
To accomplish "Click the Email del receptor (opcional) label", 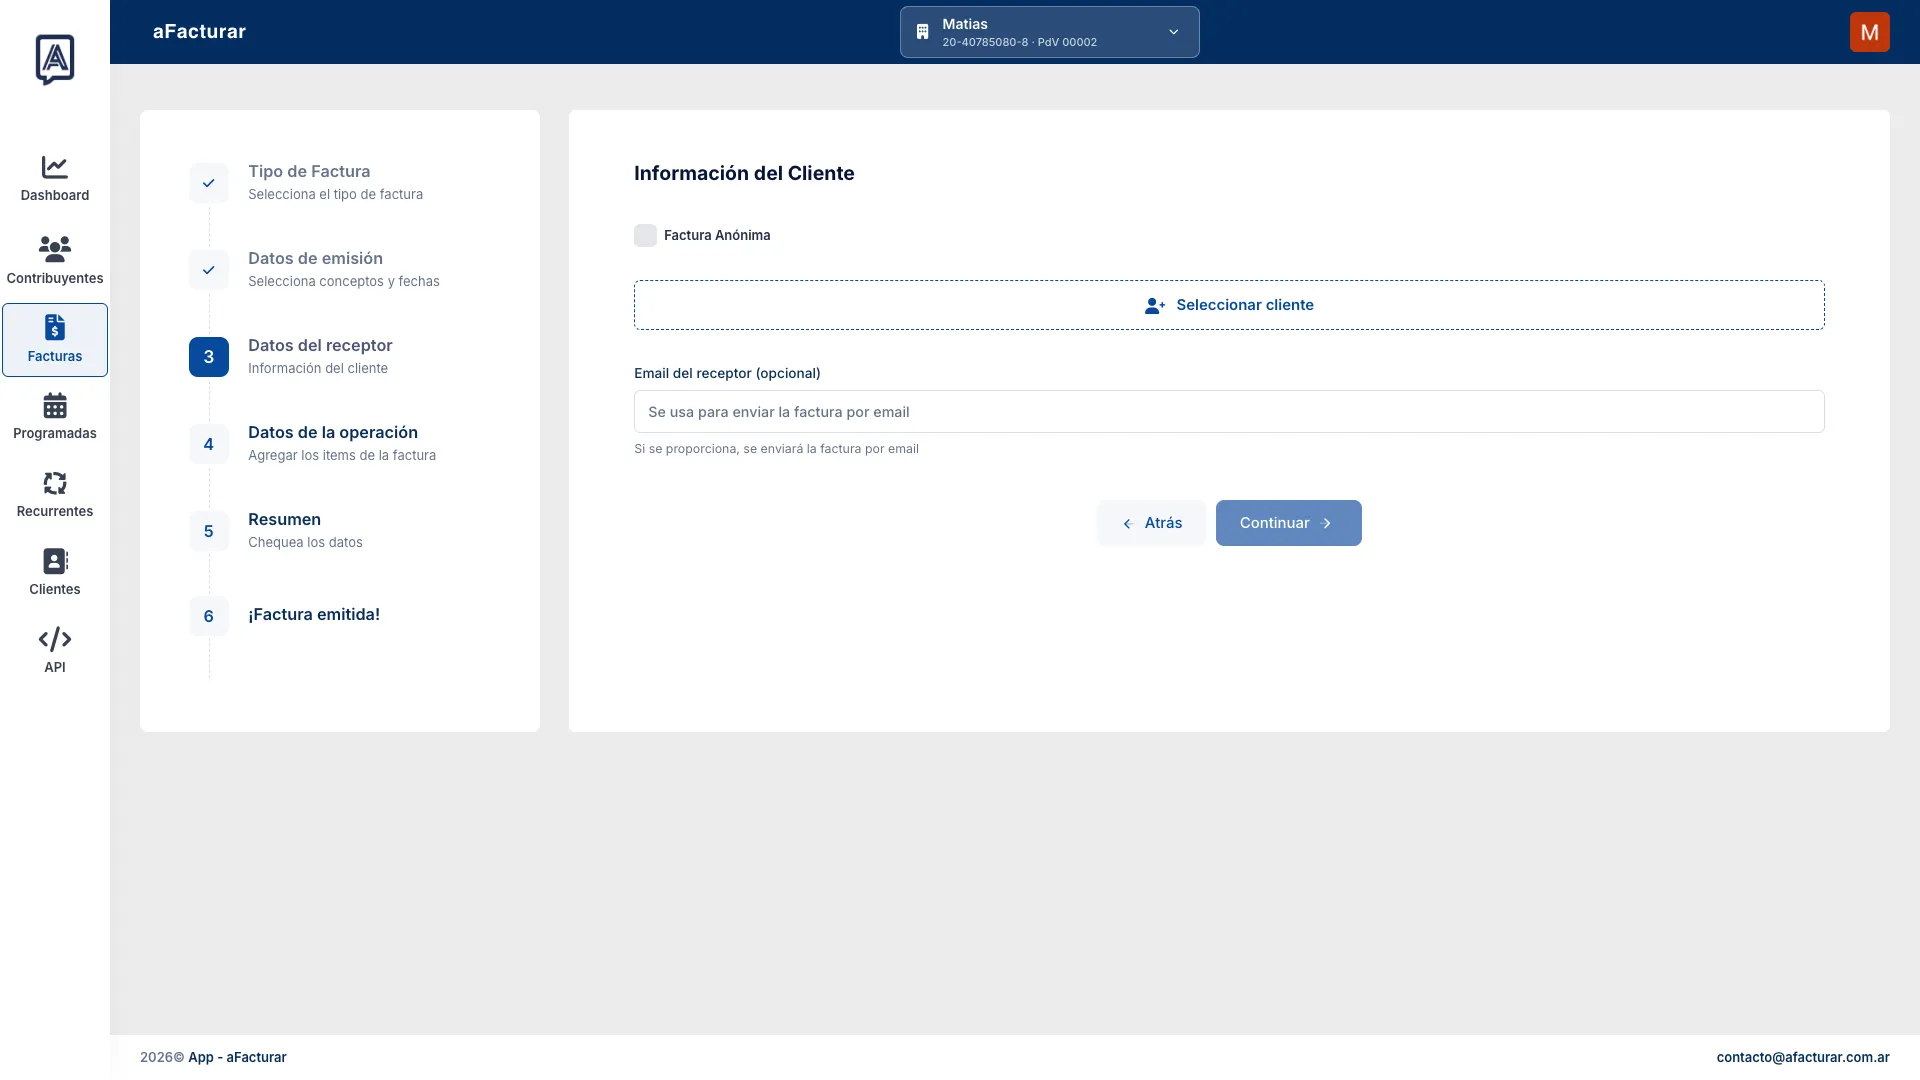I will point(727,373).
